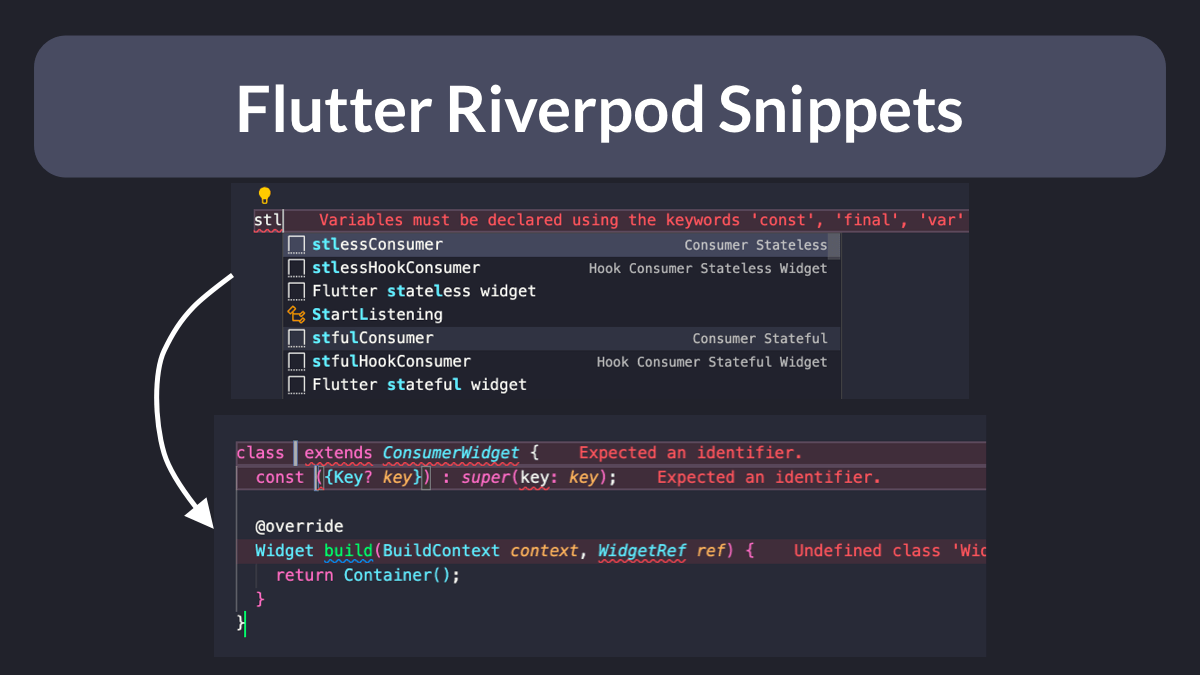Click the 'Consumer Stateless' description text
This screenshot has height=675, width=1200.
coord(756,245)
